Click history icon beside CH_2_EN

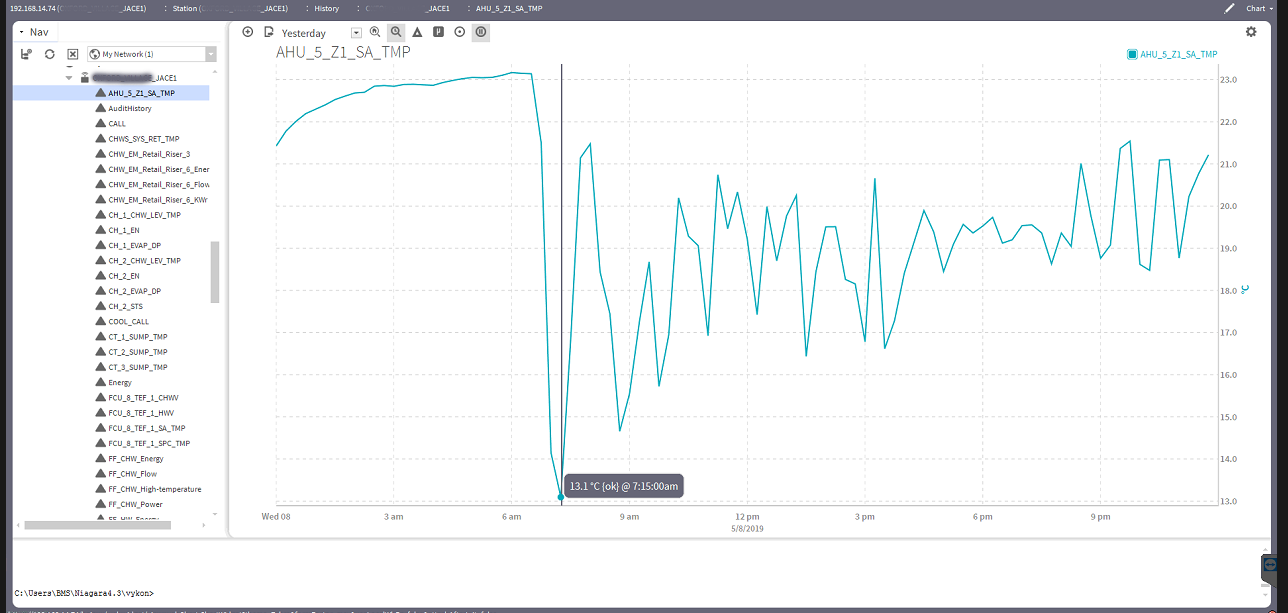(x=100, y=275)
